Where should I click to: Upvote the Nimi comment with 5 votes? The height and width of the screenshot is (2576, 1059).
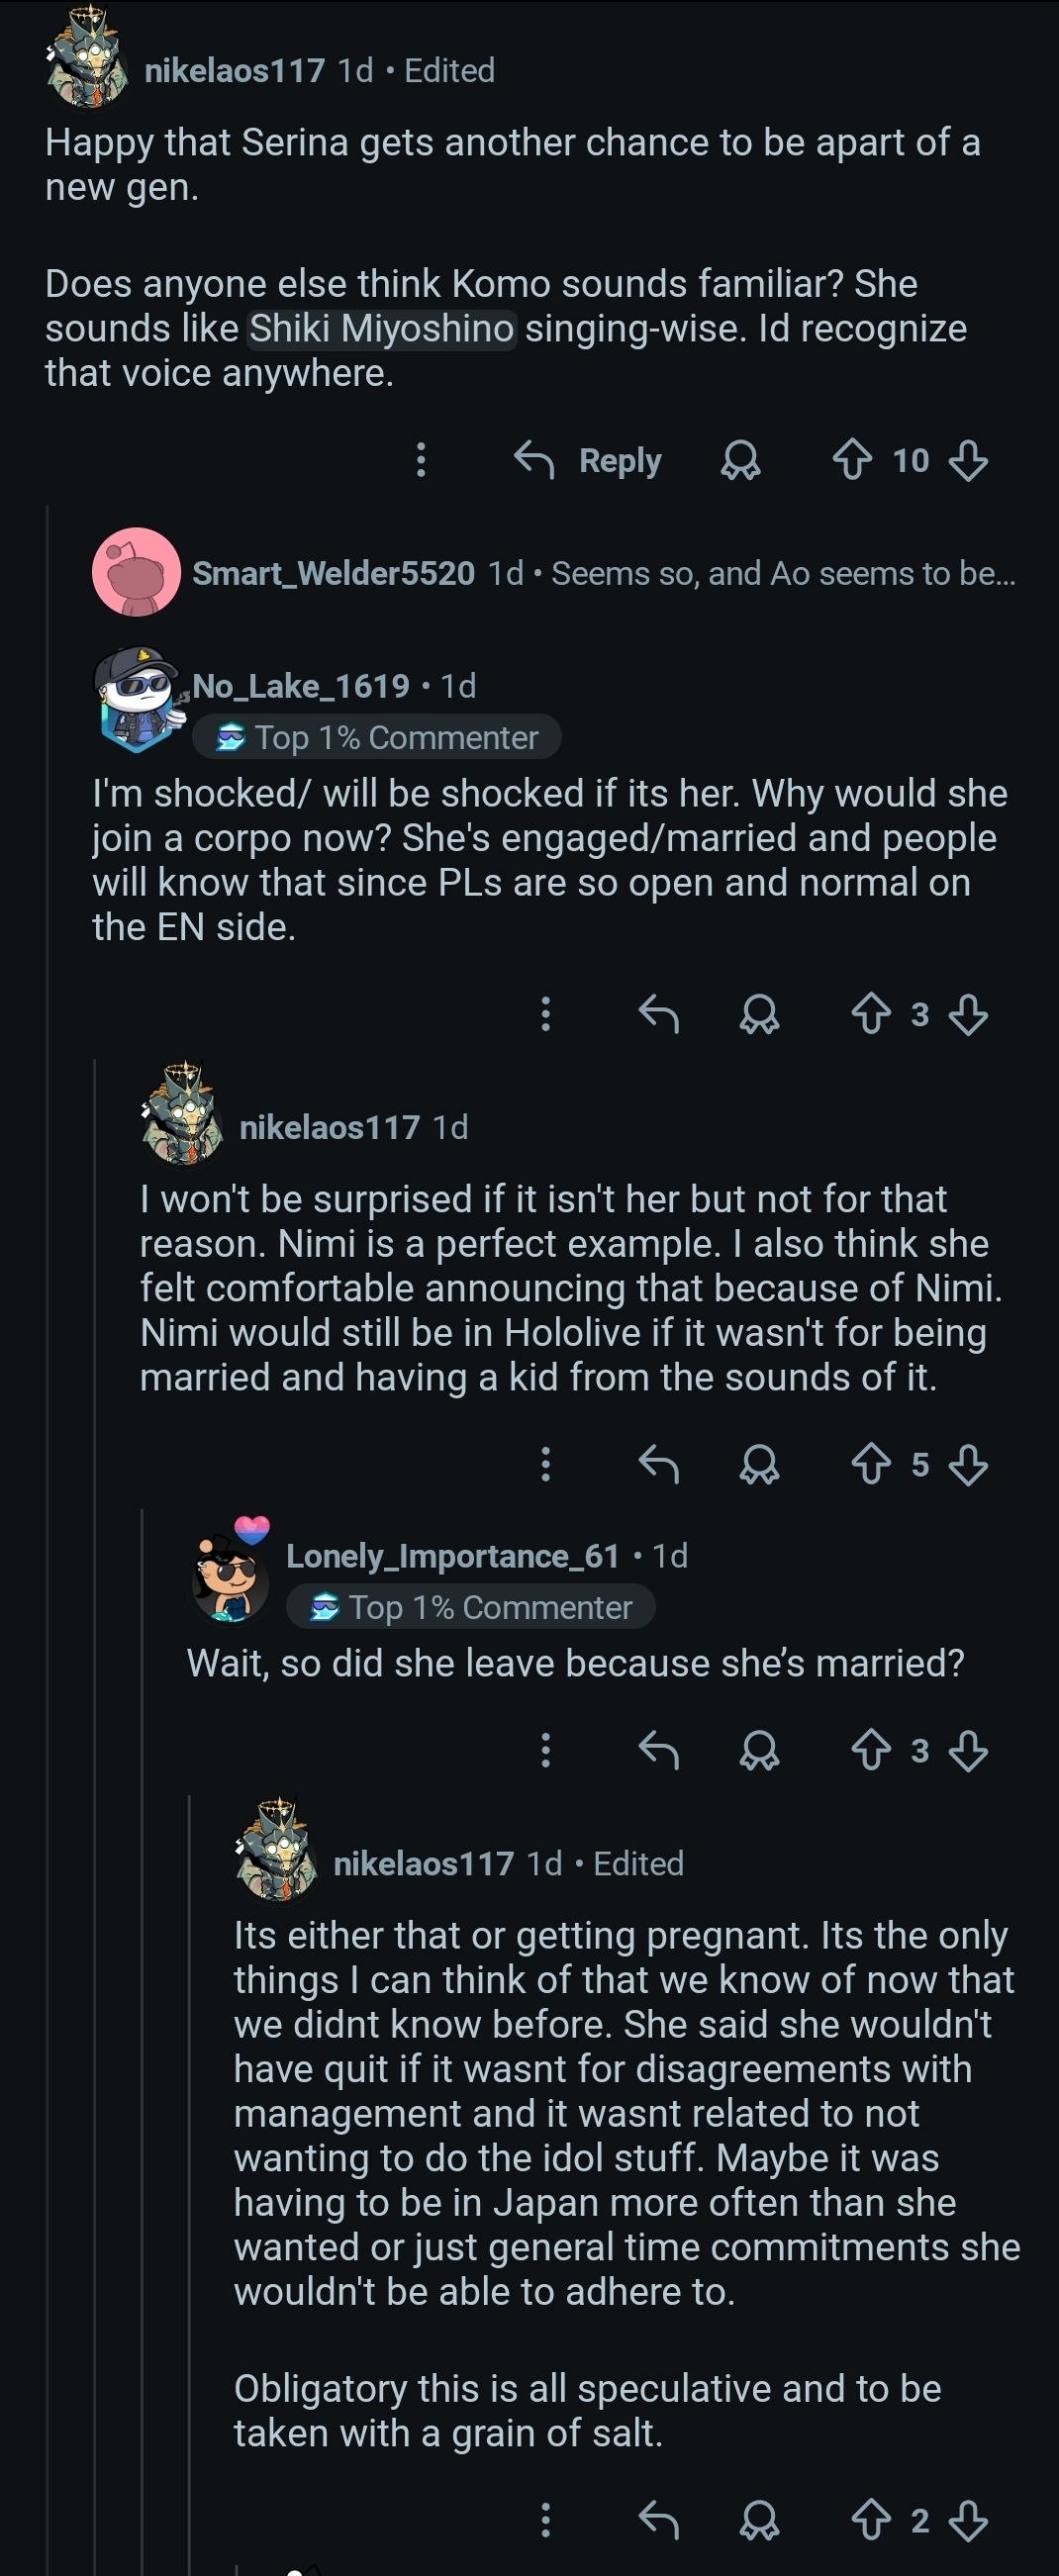871,1464
